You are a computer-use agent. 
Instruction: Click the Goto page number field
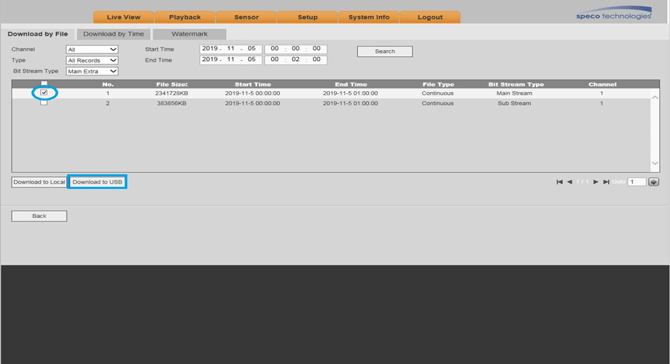click(x=636, y=182)
